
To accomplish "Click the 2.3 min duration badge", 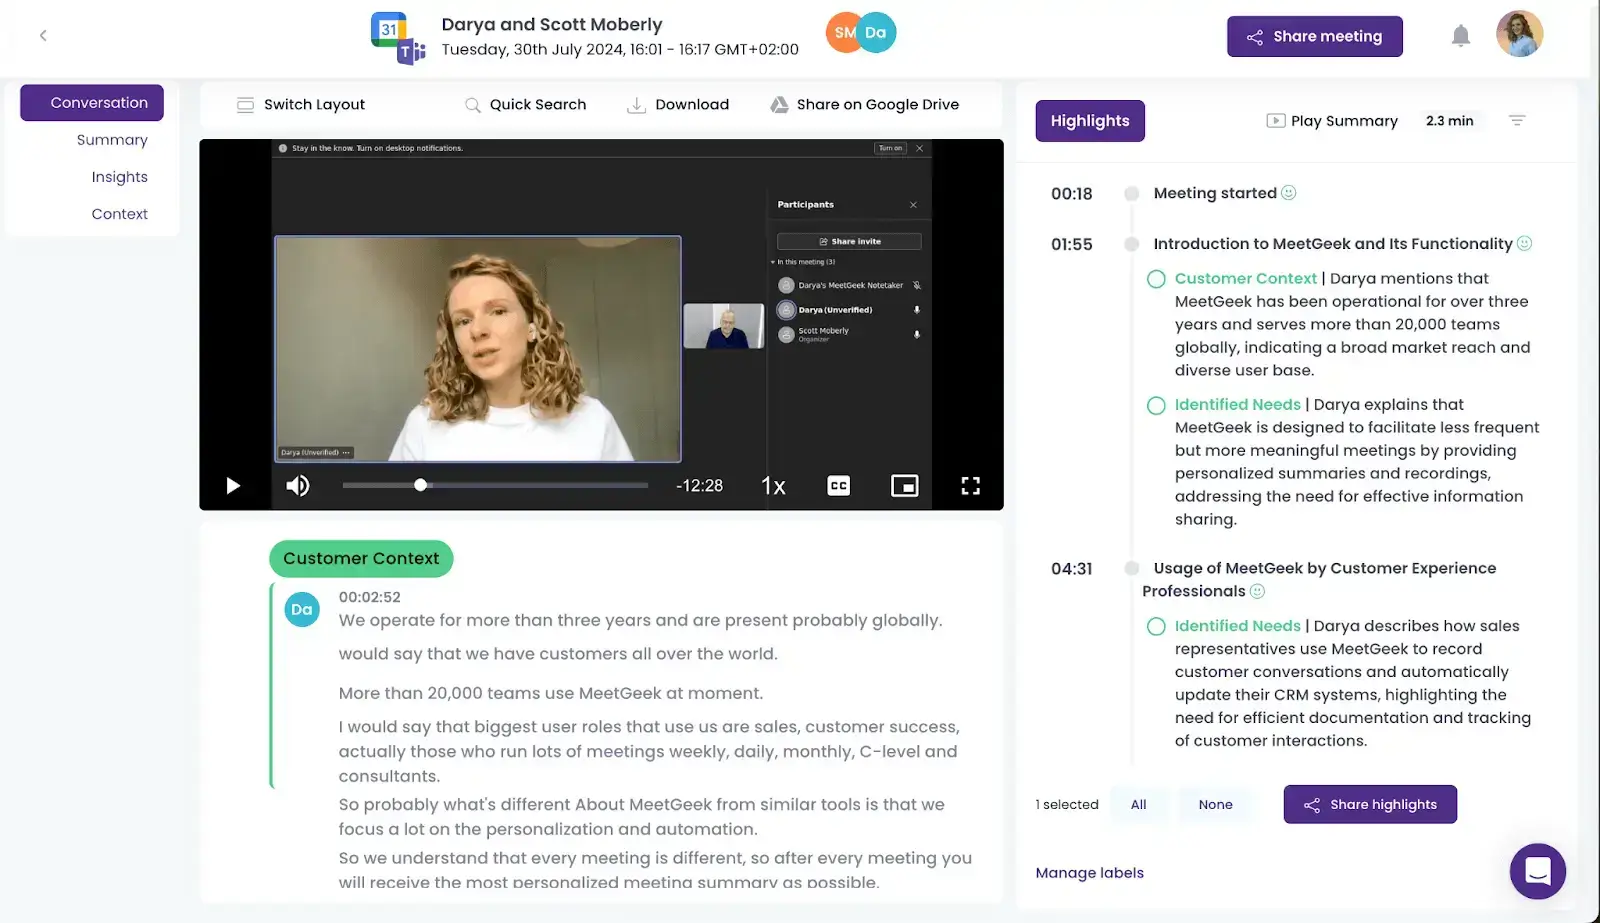I will pyautogui.click(x=1450, y=121).
